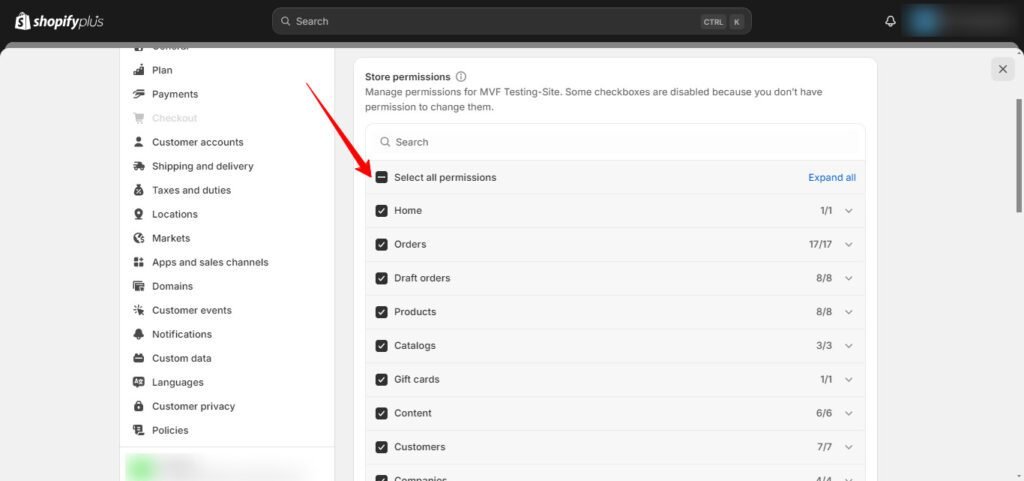Screen dimensions: 1024x481
Task: Uncheck the Gift cards checkbox
Action: (381, 379)
